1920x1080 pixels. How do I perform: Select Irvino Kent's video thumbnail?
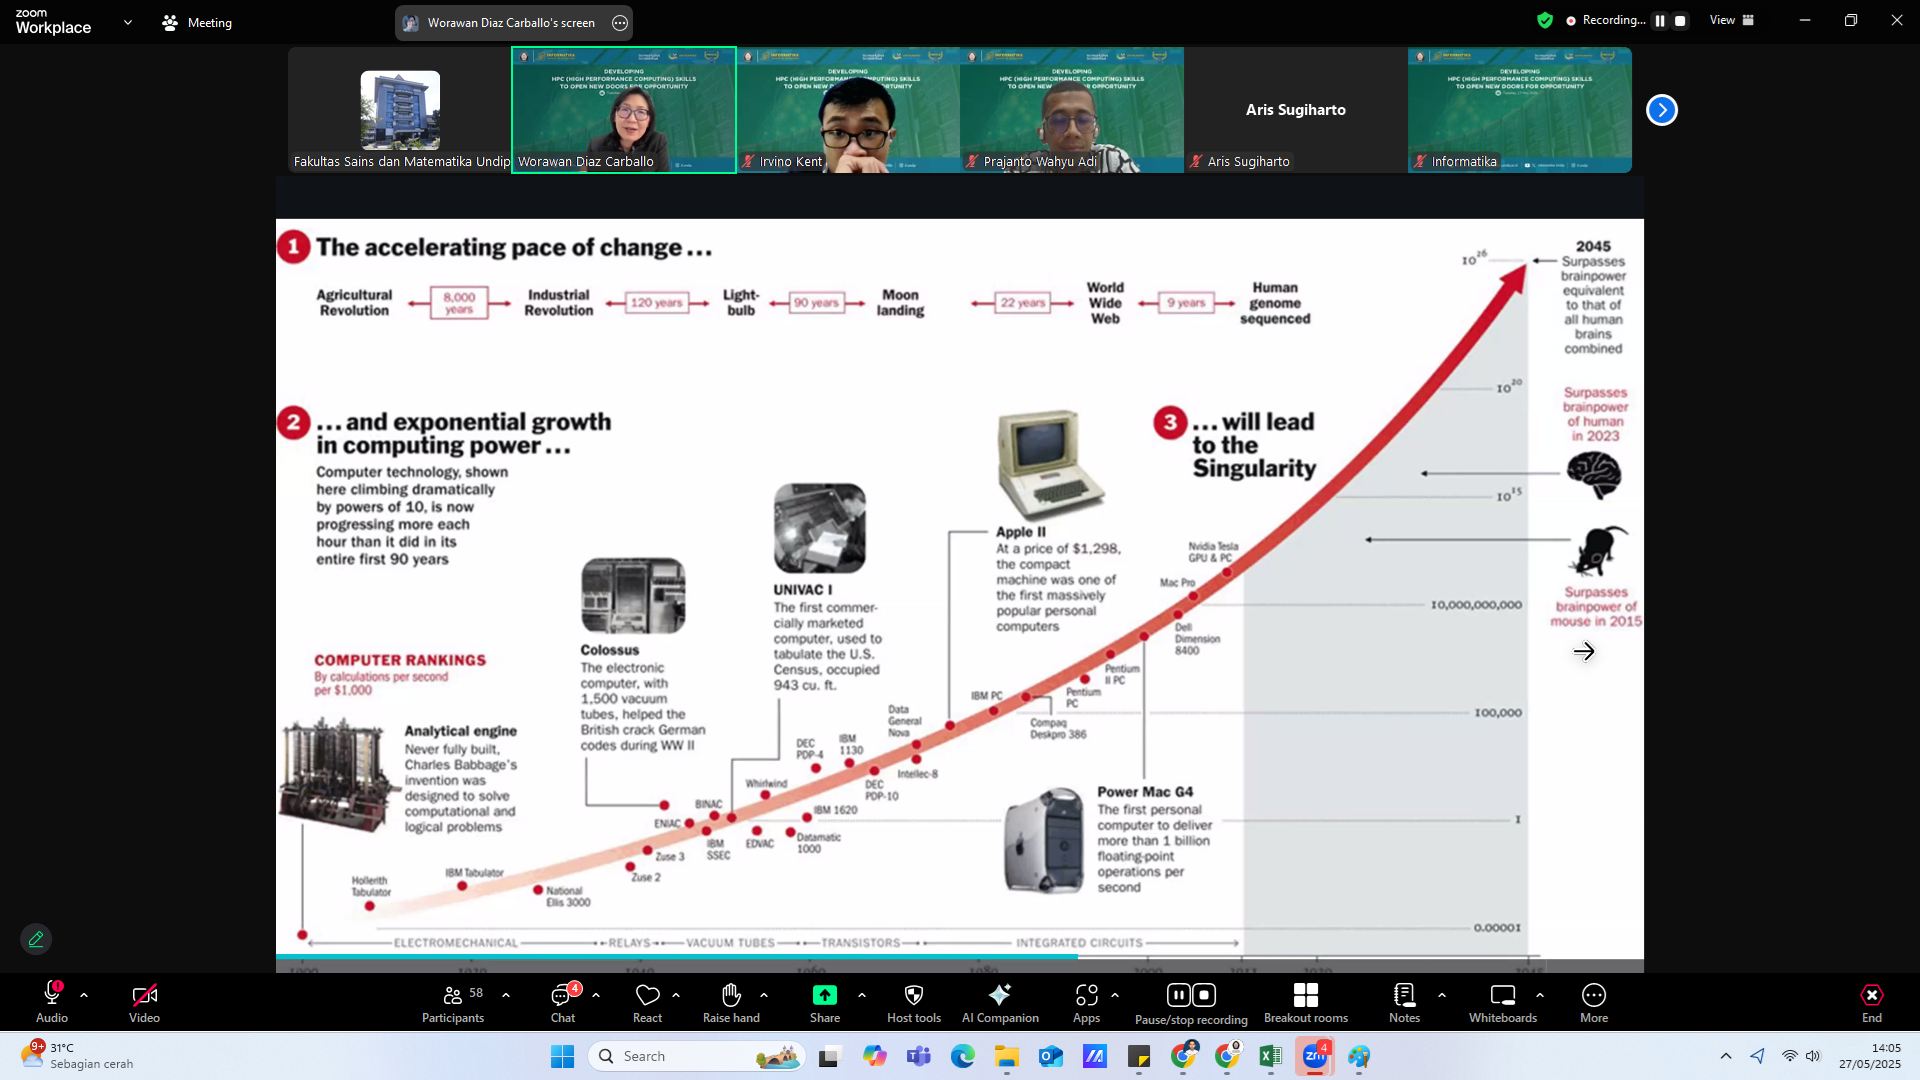tap(848, 110)
